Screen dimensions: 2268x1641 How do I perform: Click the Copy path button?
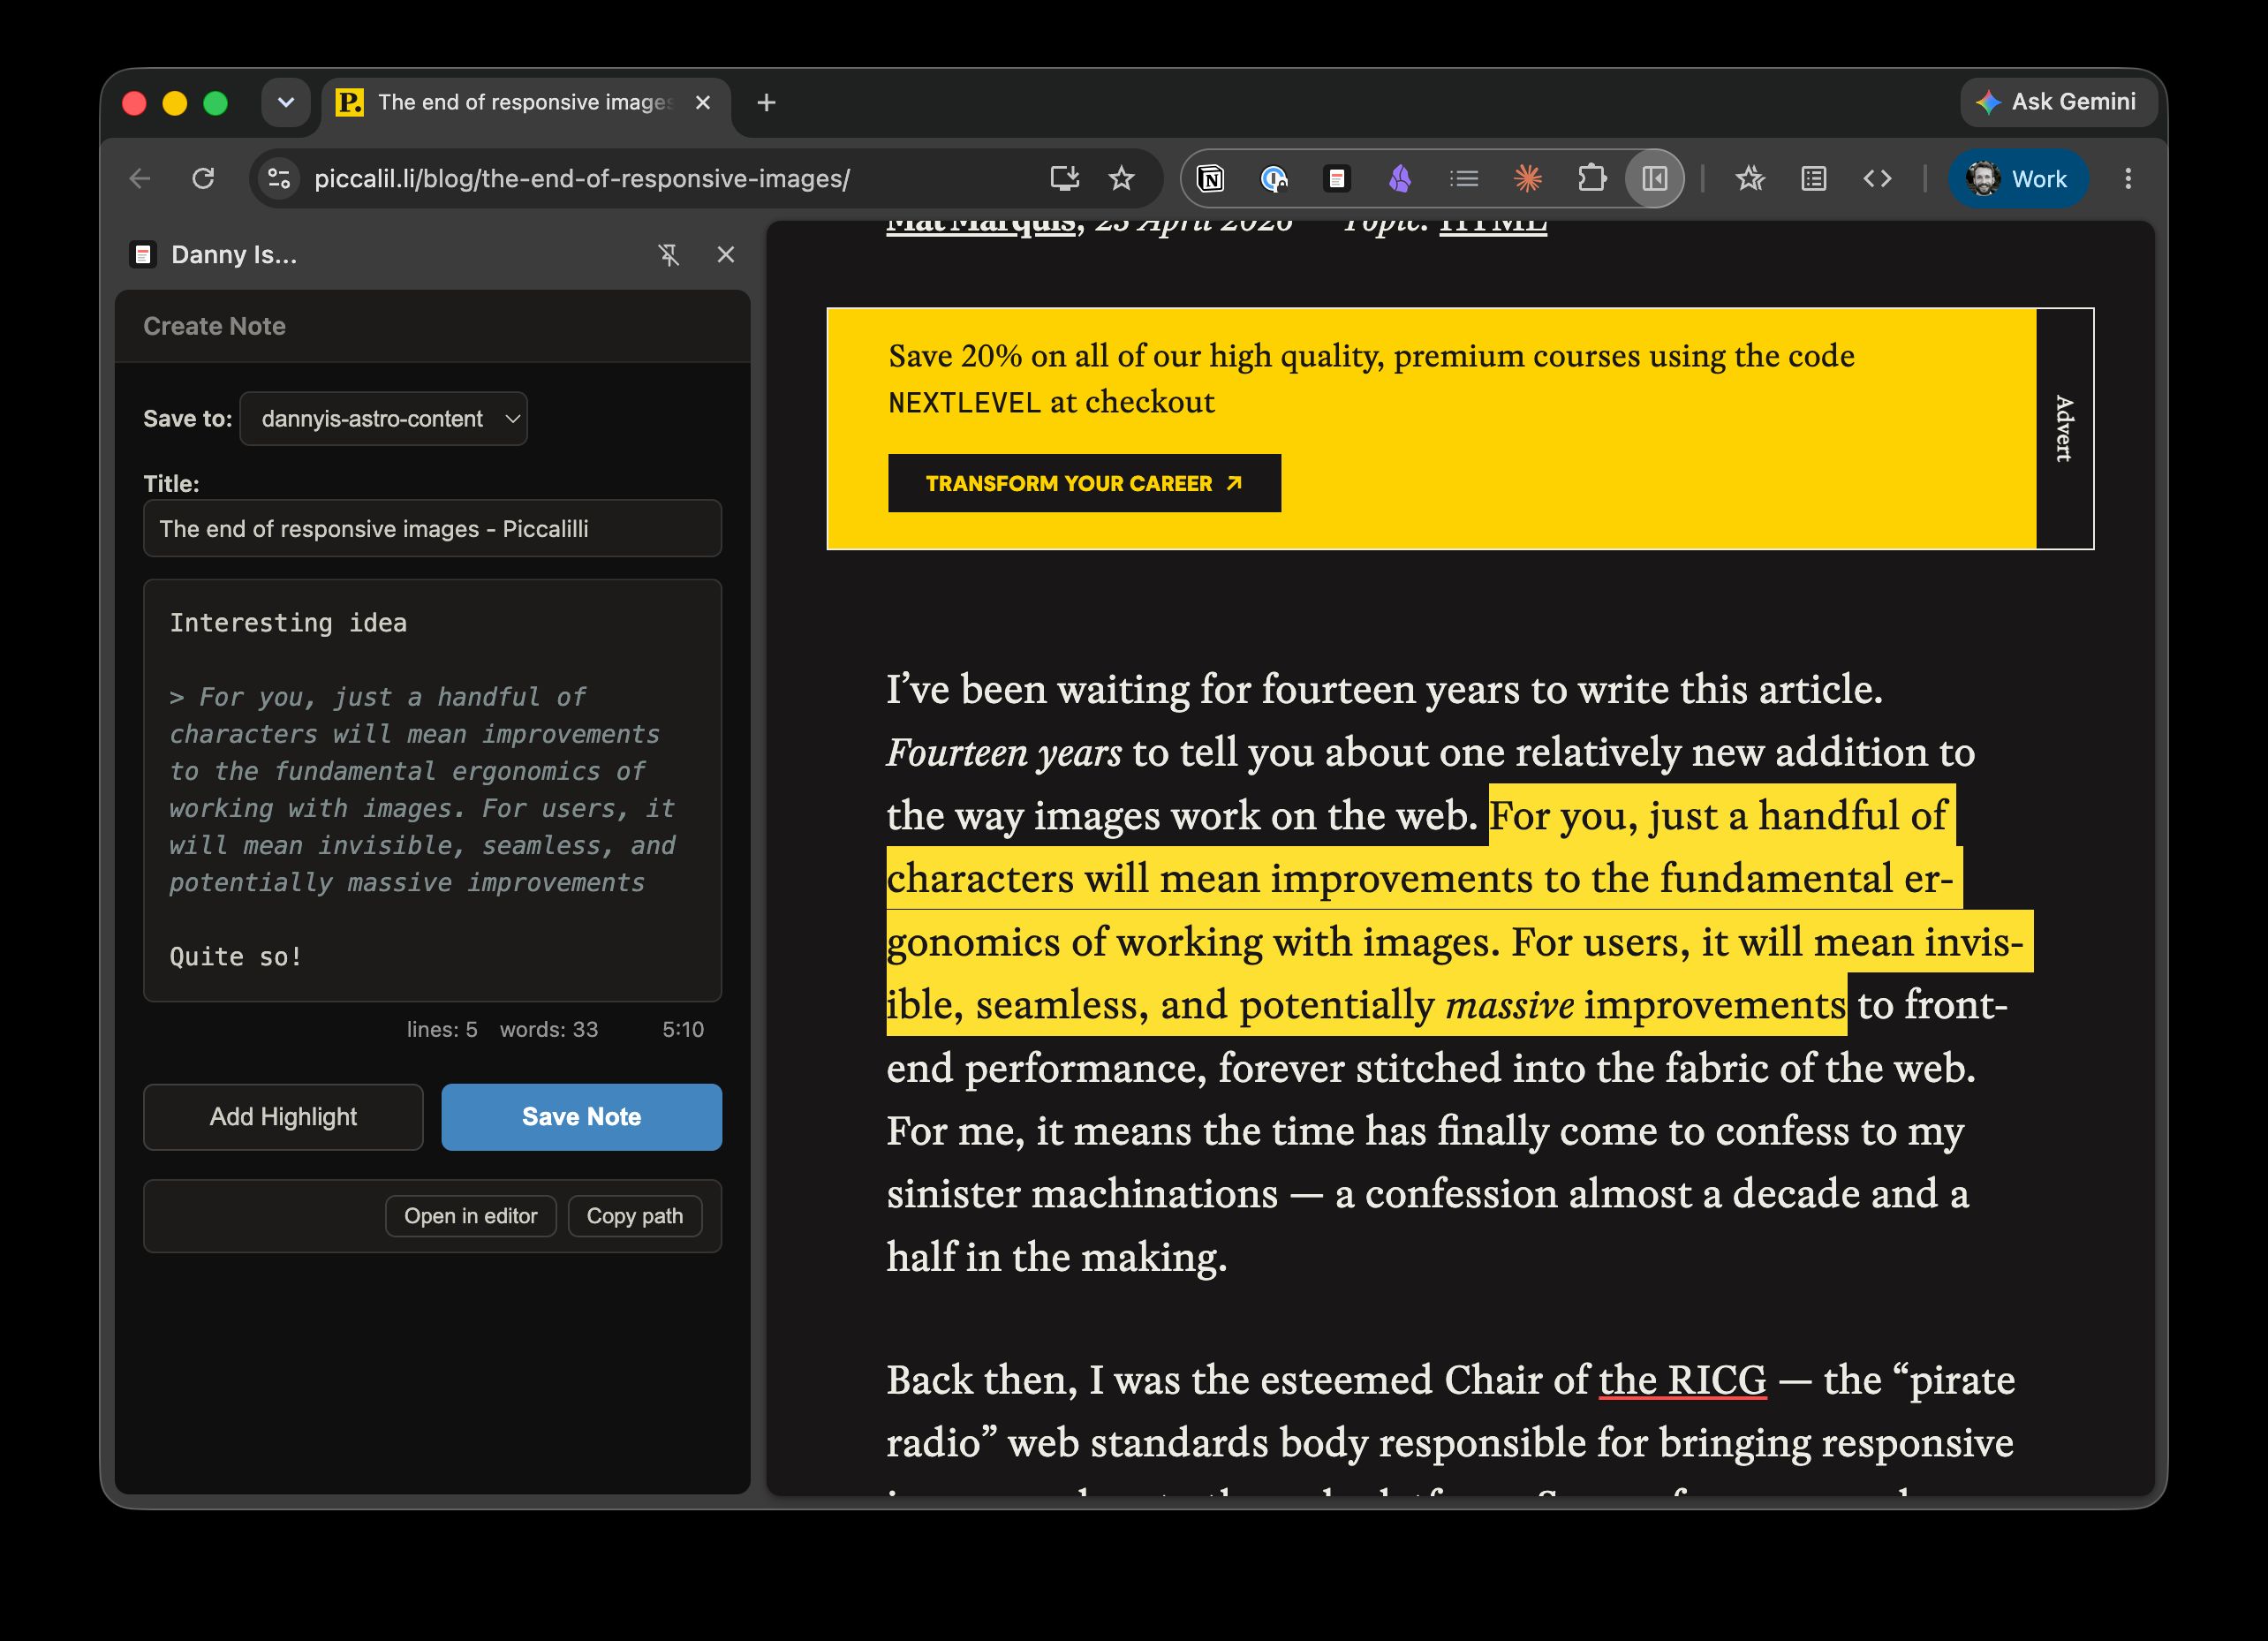(x=635, y=1216)
